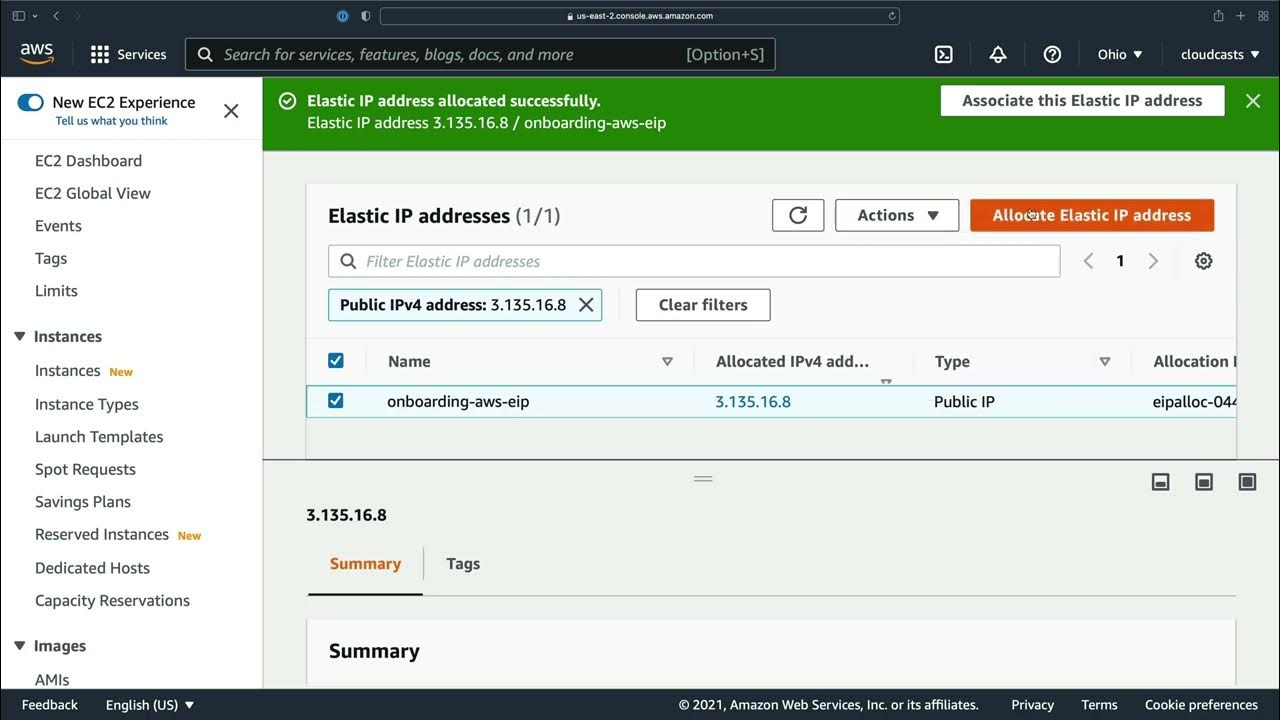
Task: Set details pane to half-height icon
Action: (1204, 482)
